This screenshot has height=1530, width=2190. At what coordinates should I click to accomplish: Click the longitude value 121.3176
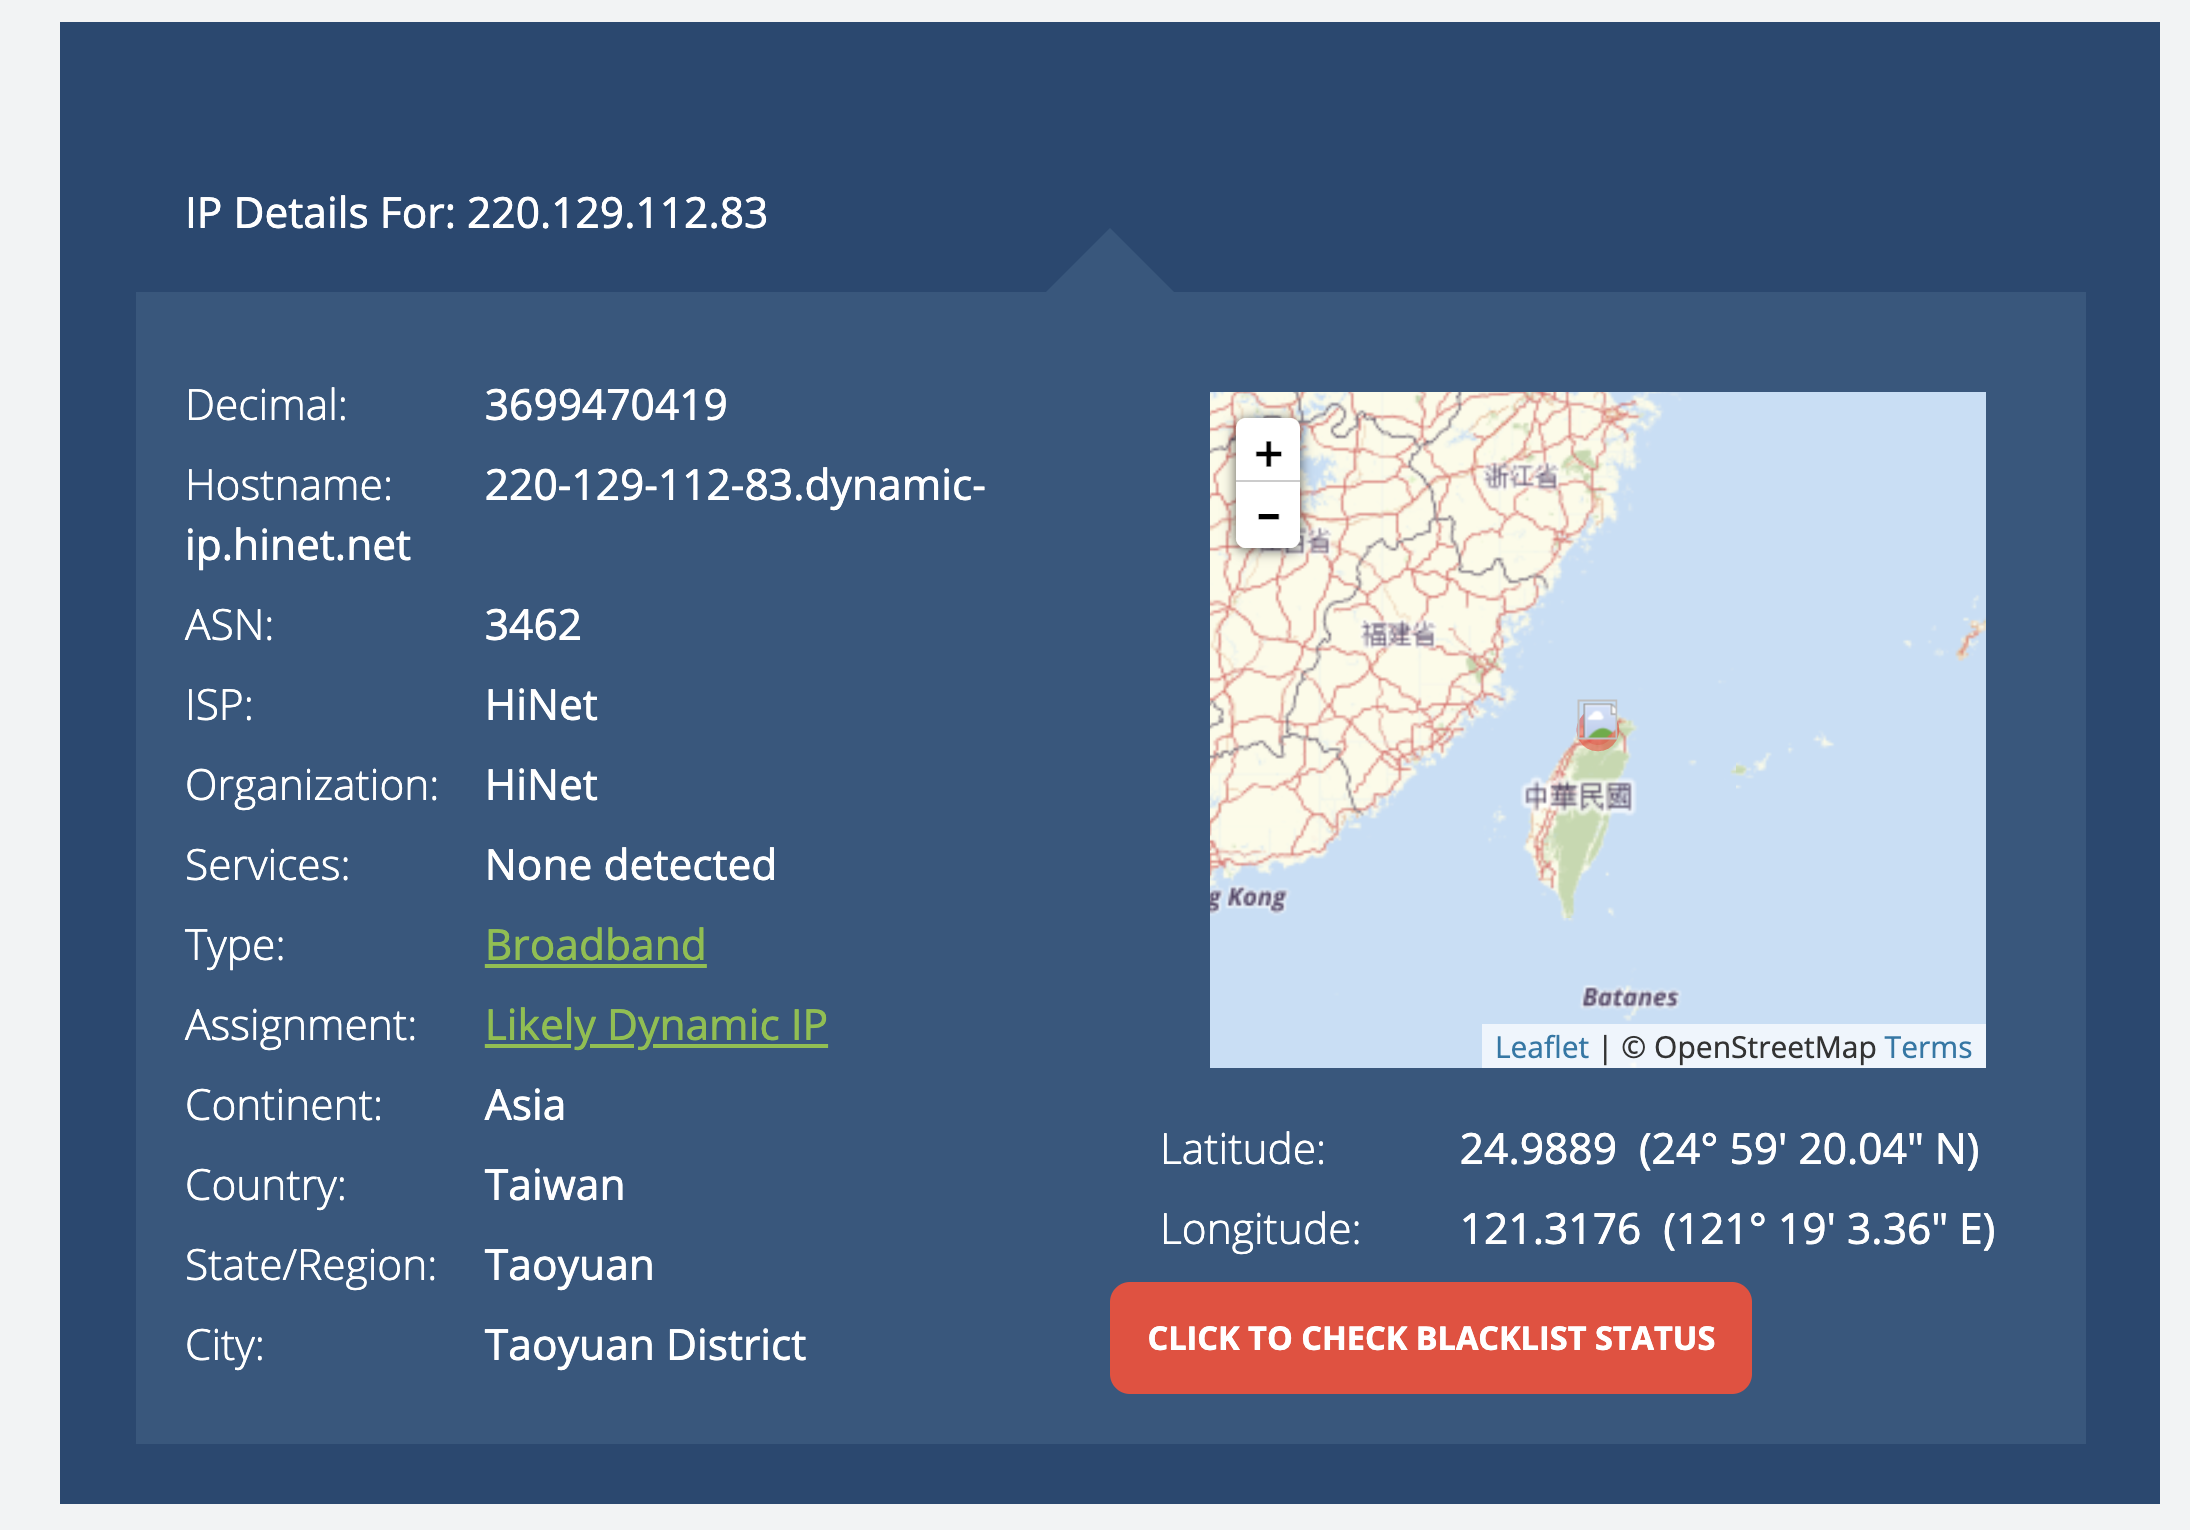1550,1229
